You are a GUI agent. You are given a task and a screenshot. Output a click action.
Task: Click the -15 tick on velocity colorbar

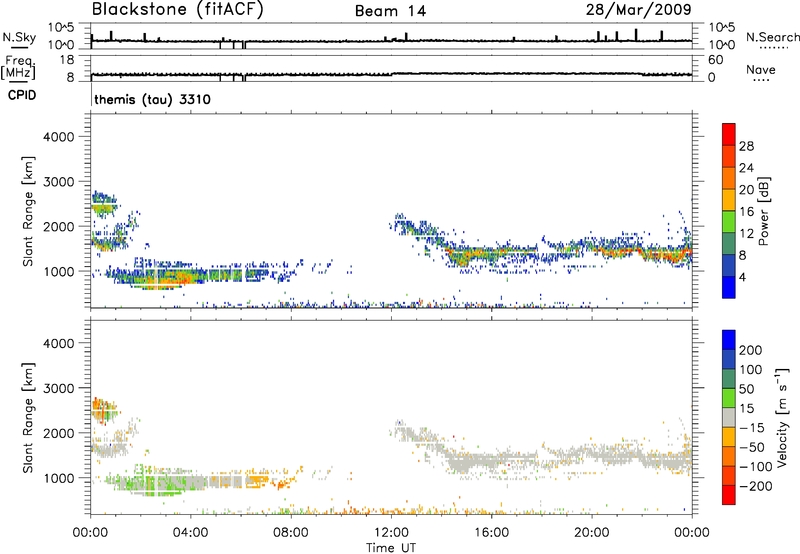[x=752, y=427]
